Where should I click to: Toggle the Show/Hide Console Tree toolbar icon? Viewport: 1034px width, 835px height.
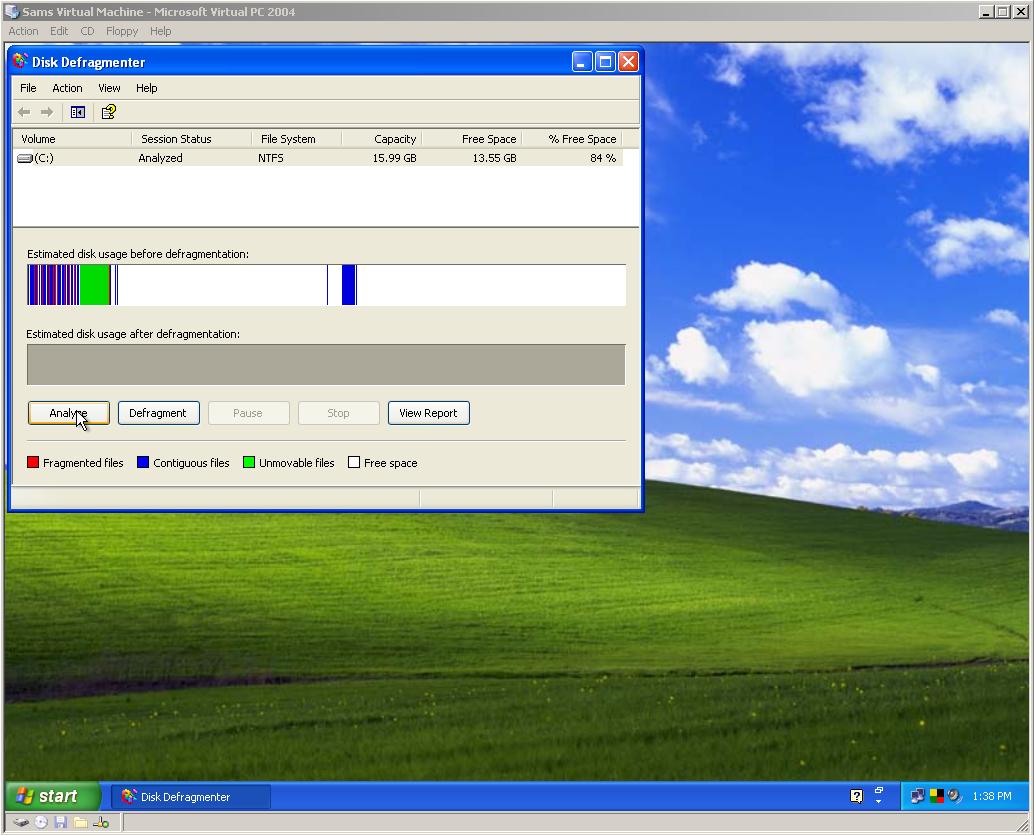pos(78,112)
